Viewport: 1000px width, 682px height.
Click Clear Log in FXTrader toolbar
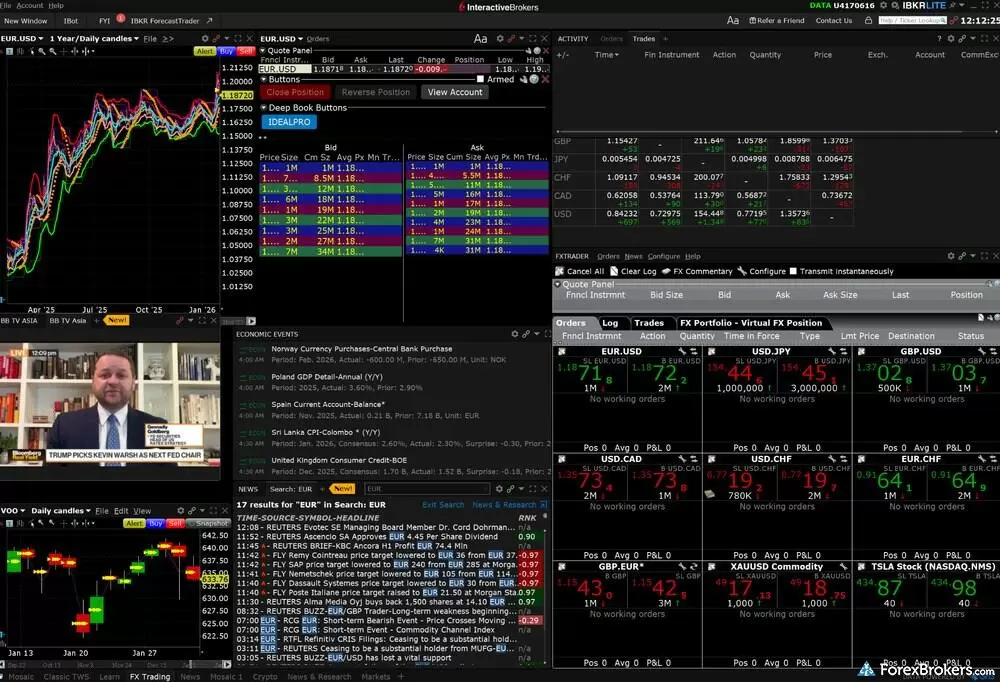click(633, 271)
